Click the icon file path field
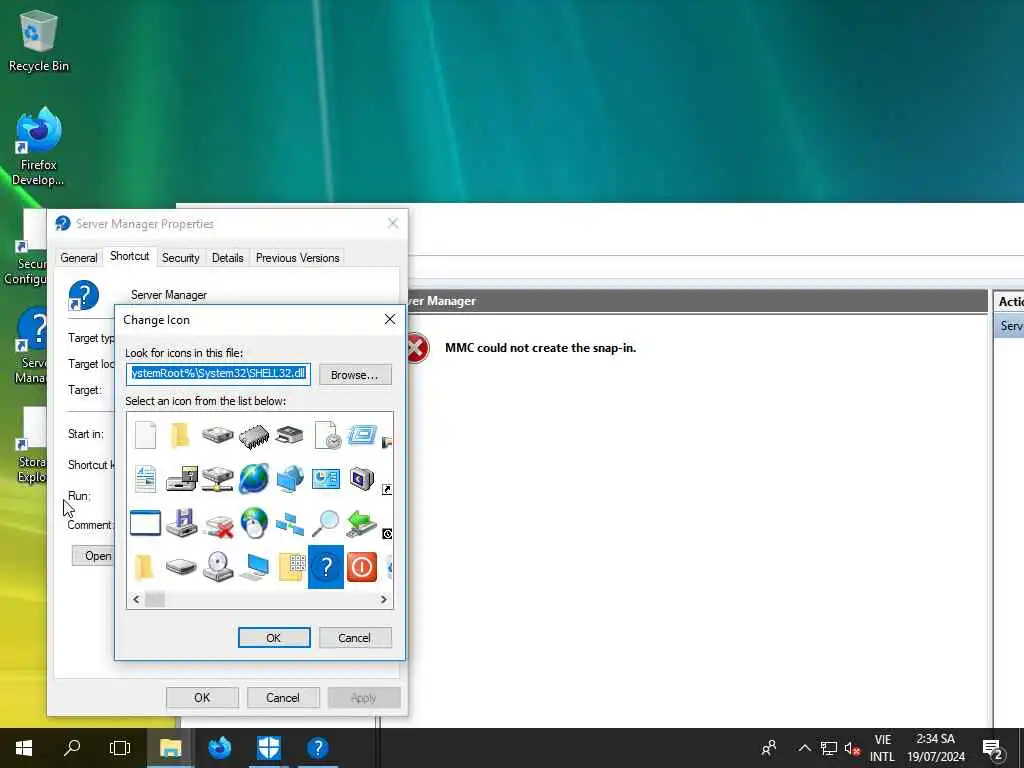 point(218,374)
